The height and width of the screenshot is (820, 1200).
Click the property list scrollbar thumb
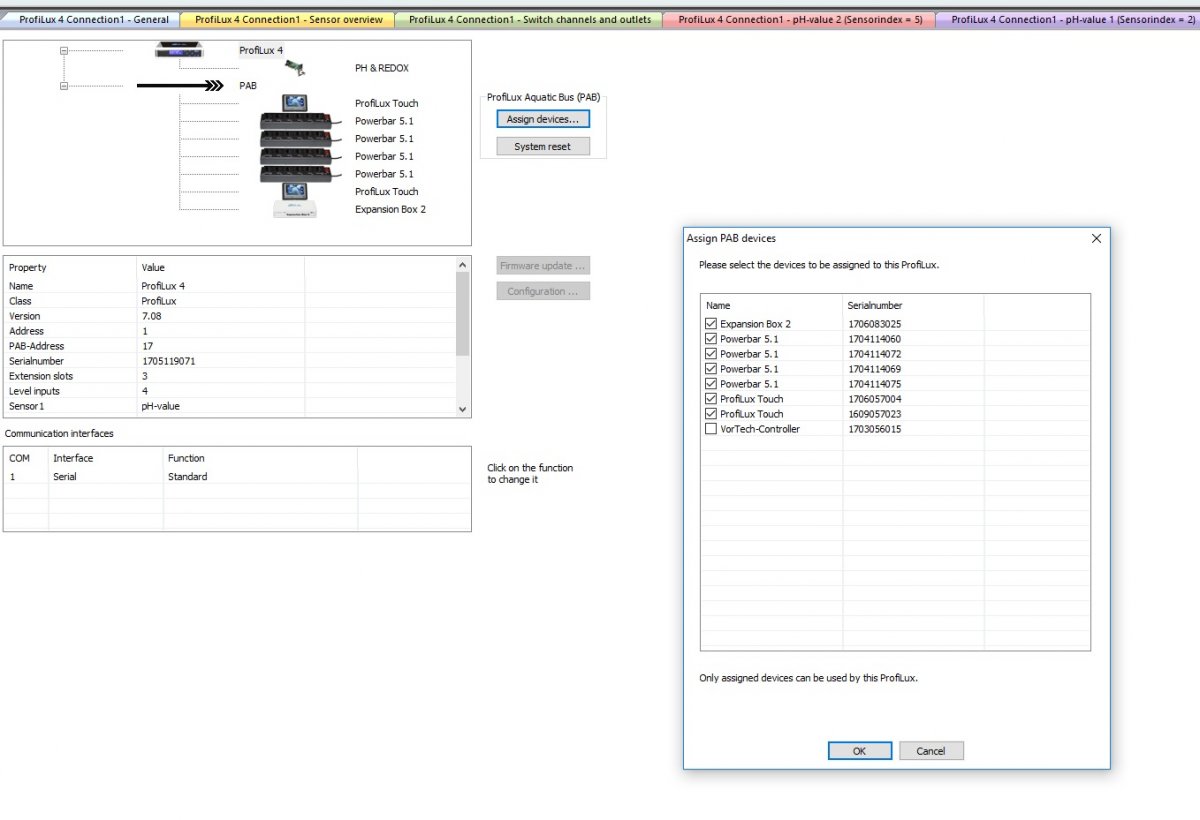(462, 314)
